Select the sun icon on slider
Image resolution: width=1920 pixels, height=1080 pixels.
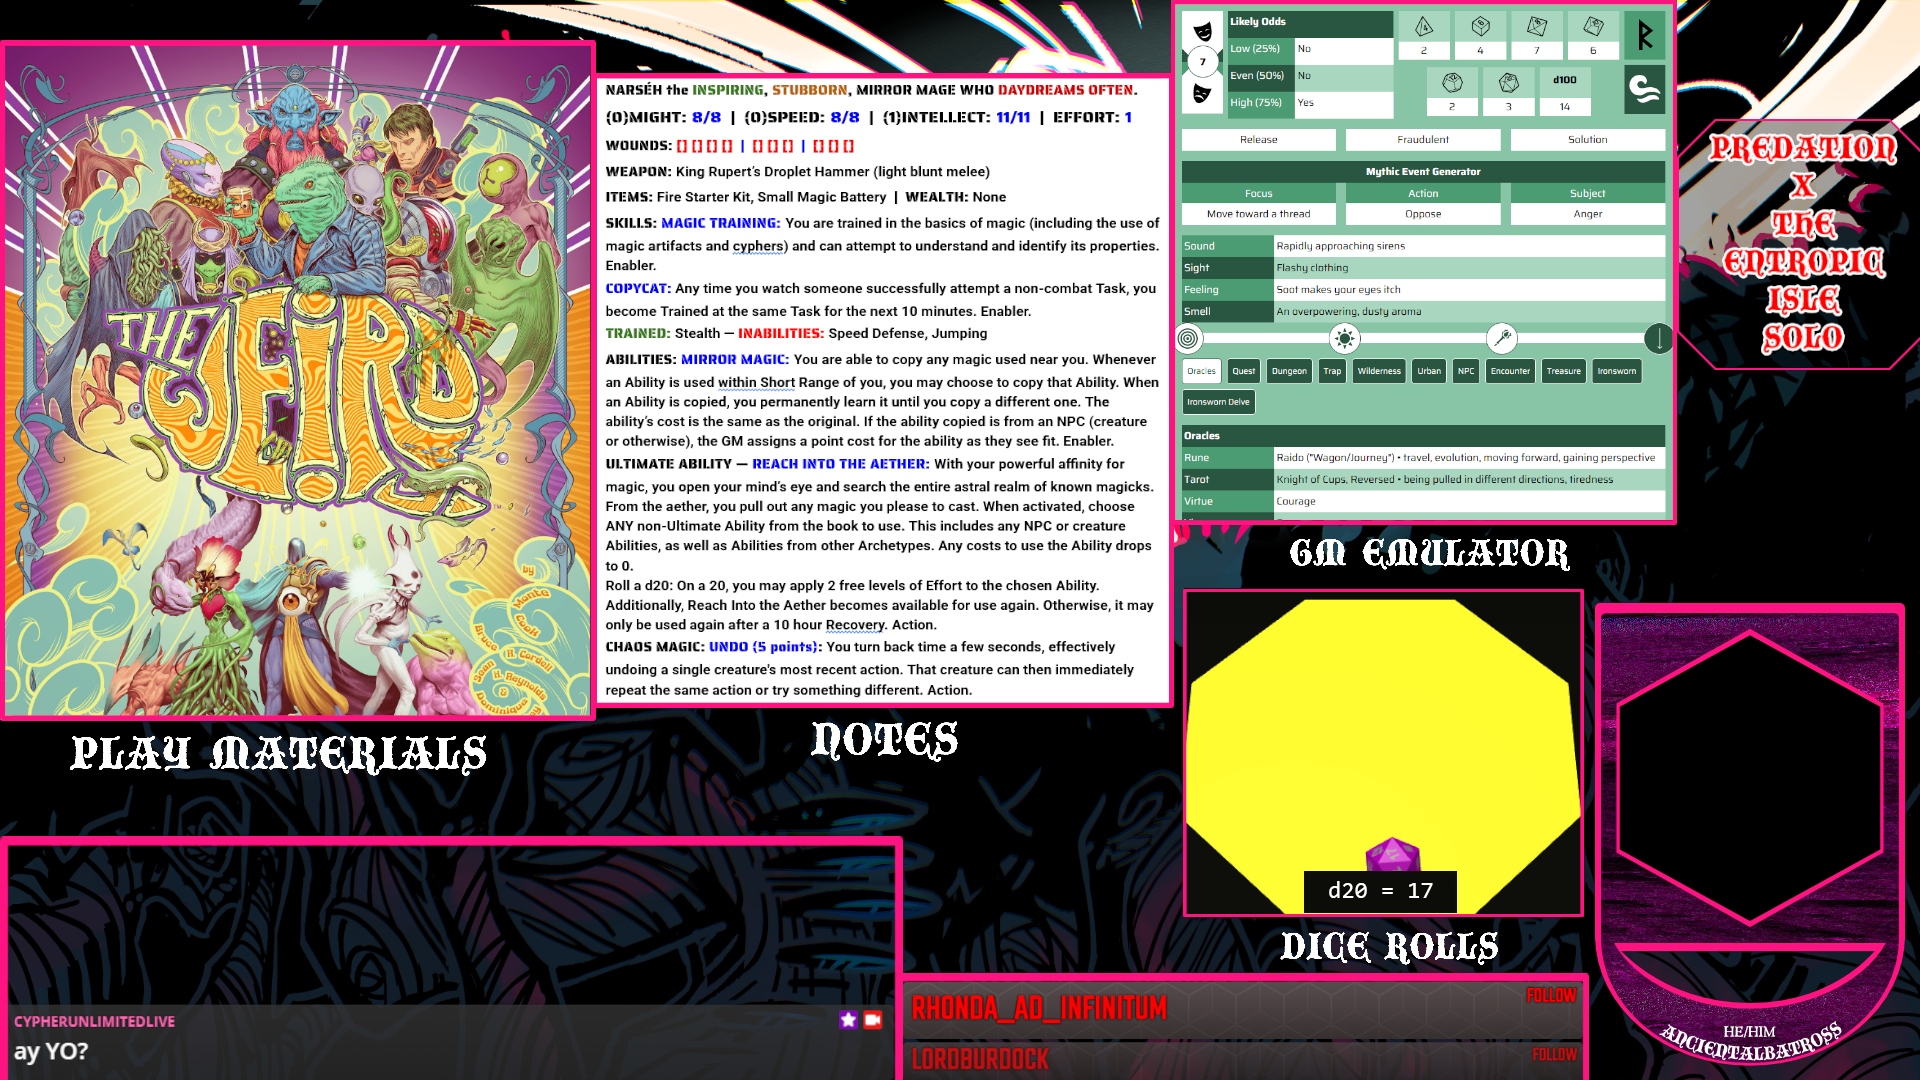pyautogui.click(x=1345, y=339)
